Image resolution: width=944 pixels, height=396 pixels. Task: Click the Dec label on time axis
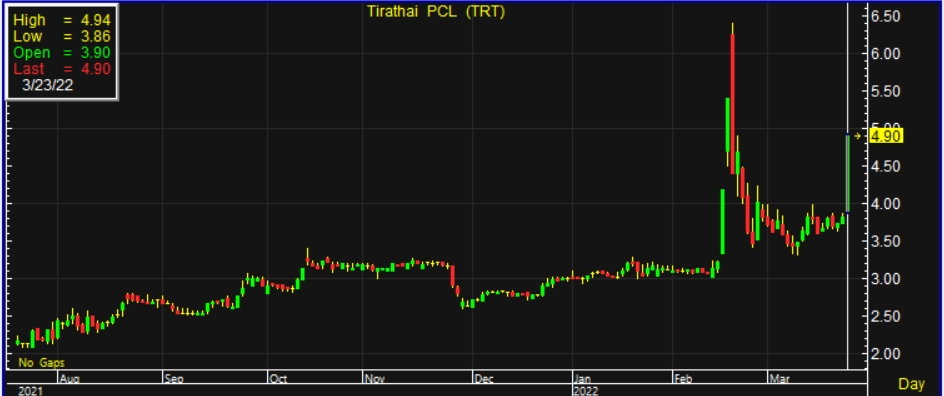484,379
